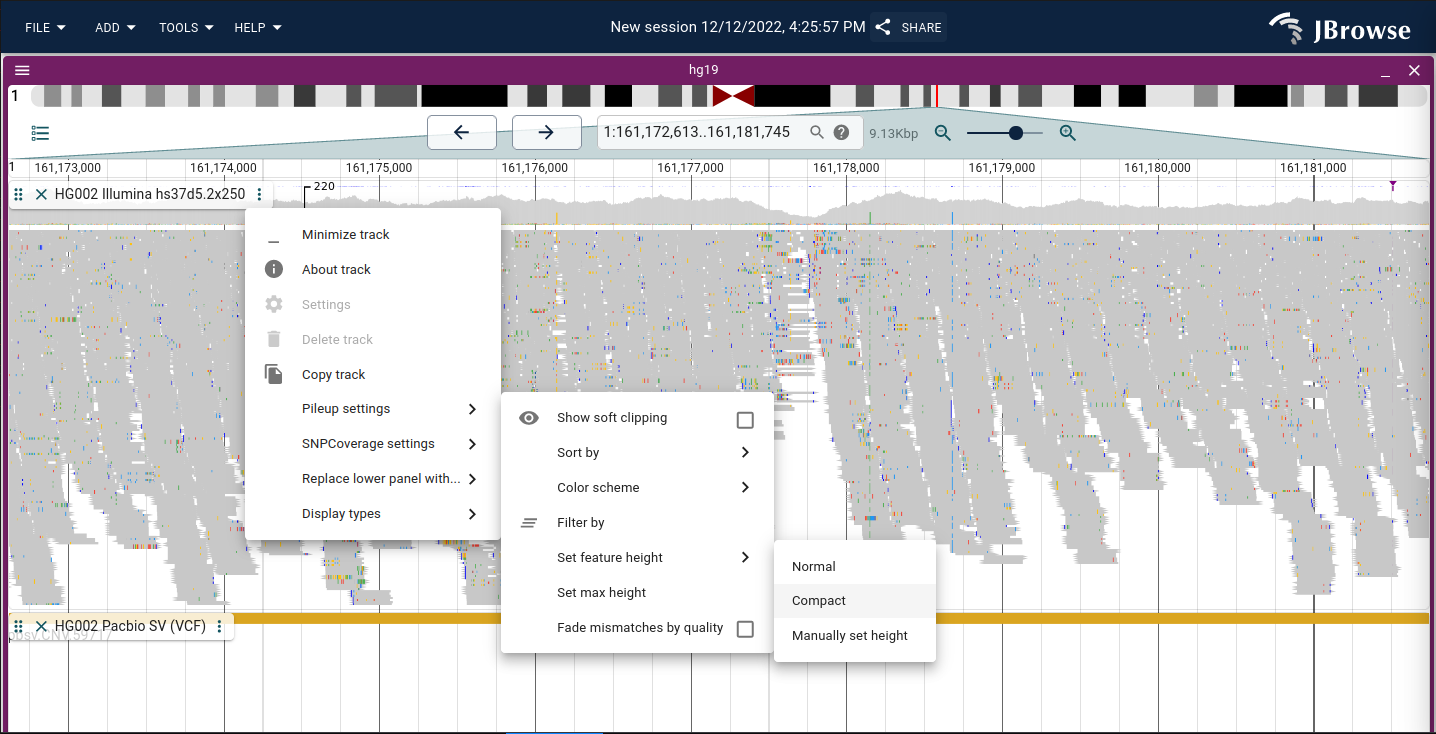
Task: Choose Set max height option
Action: [637, 593]
